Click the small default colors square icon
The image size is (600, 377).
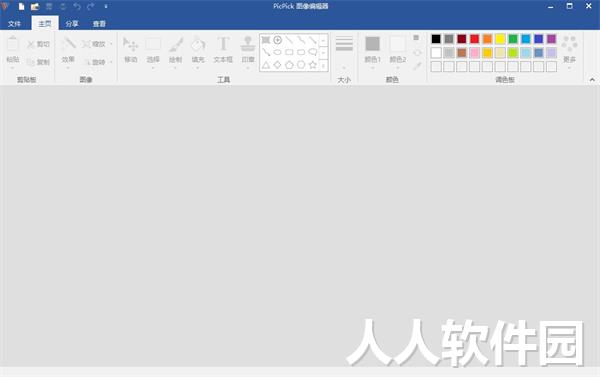click(x=416, y=38)
